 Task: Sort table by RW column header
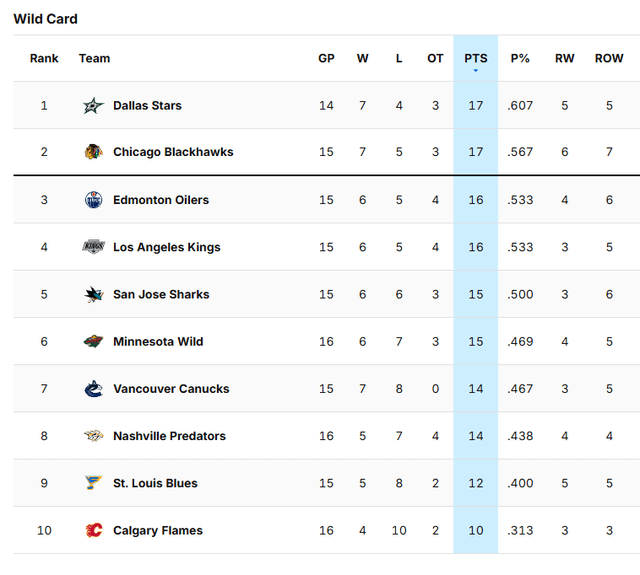point(565,58)
